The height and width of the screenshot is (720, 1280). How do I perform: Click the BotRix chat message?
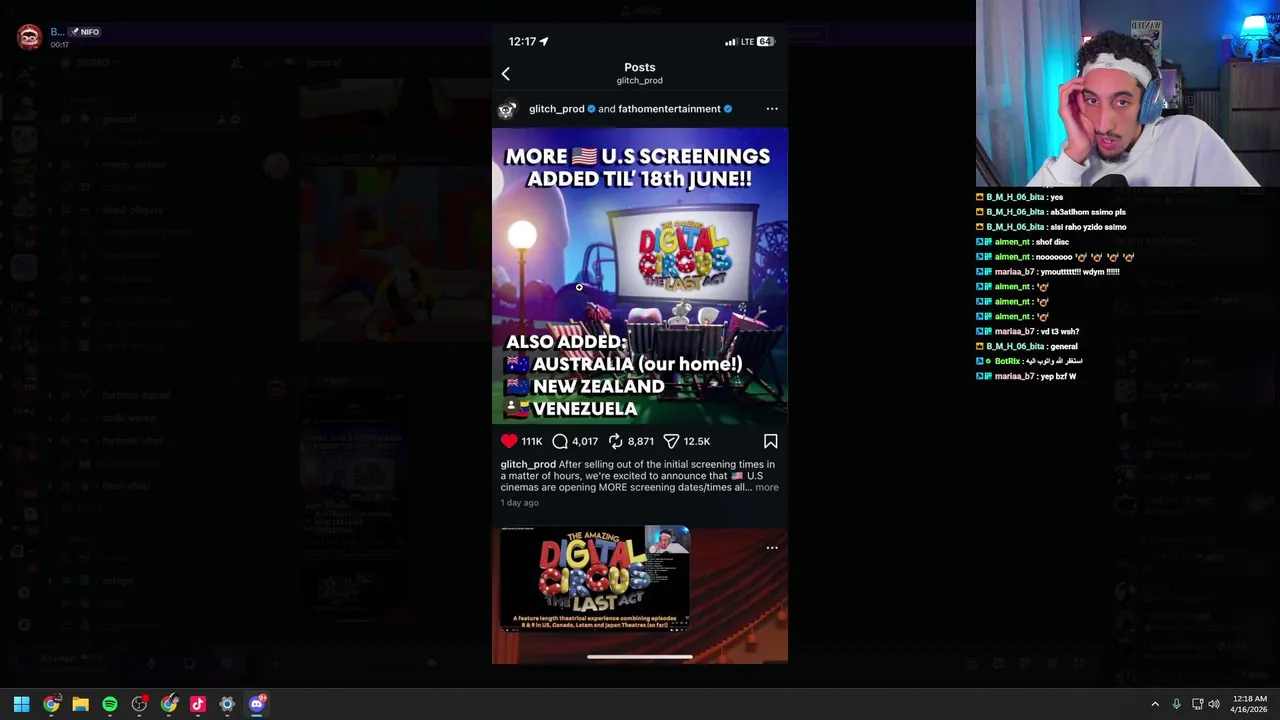(x=1030, y=361)
